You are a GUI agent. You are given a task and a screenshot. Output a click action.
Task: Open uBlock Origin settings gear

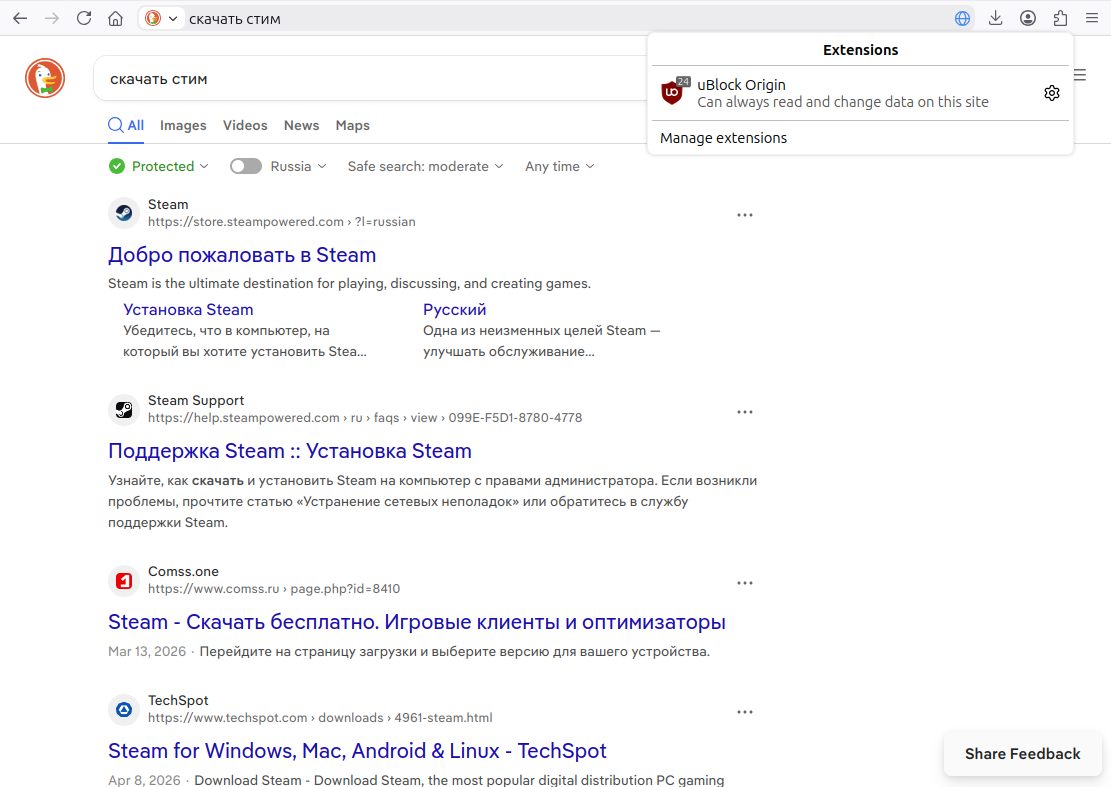point(1052,93)
